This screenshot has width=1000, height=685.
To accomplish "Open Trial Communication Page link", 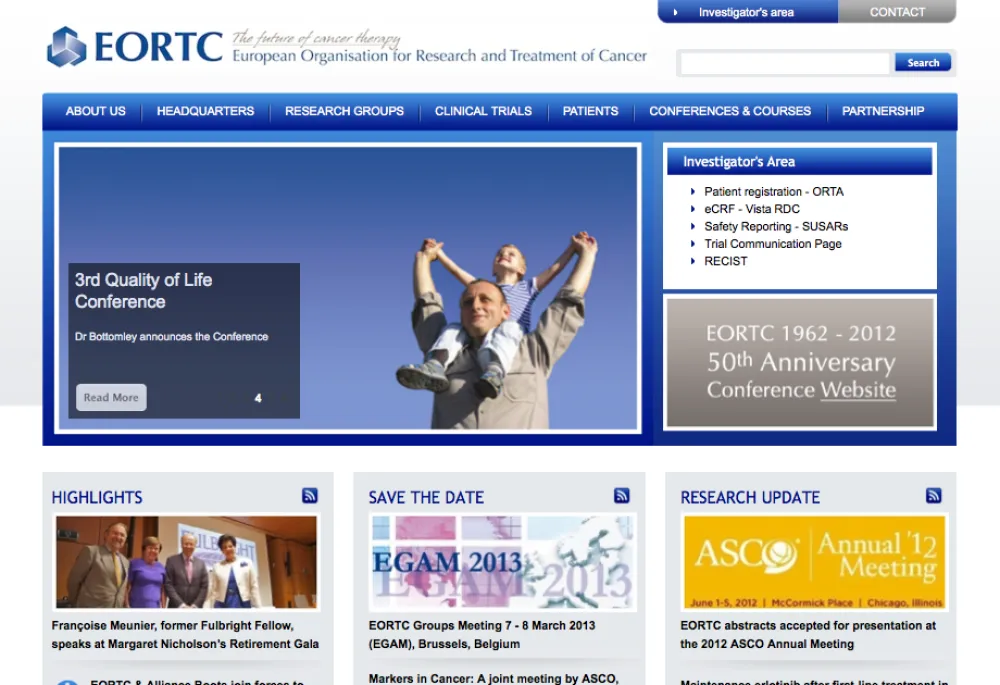I will click(x=773, y=244).
